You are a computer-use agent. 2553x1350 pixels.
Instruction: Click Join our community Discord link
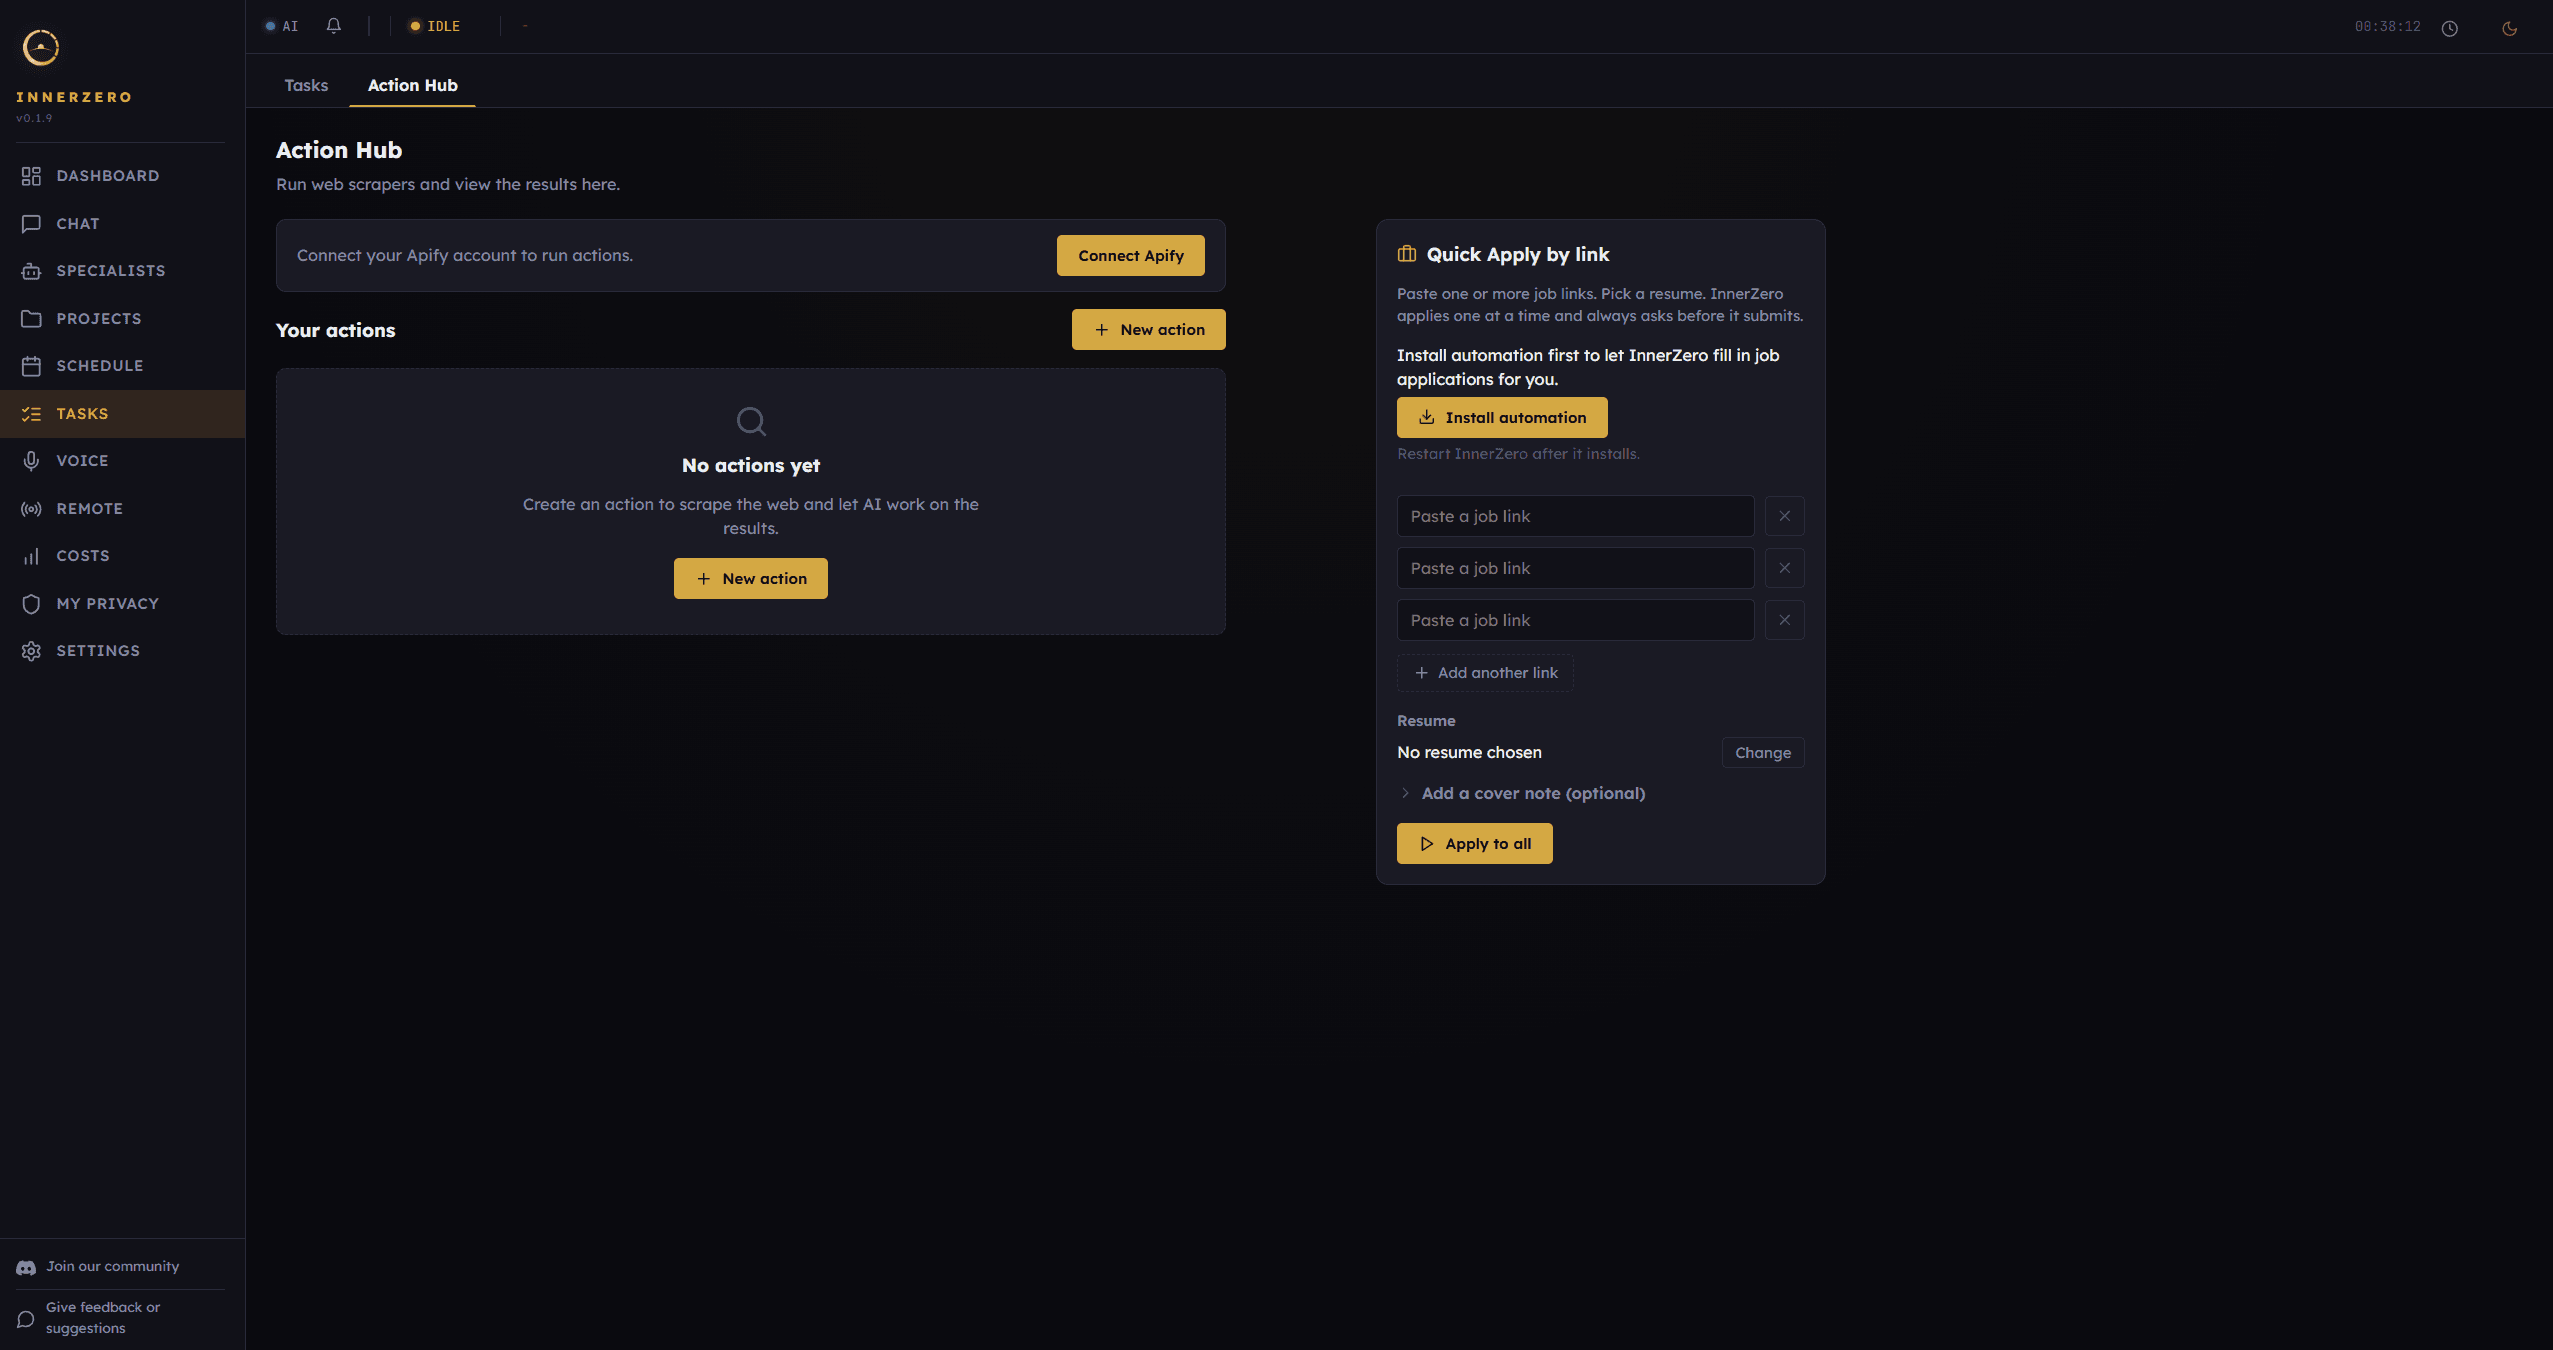[98, 1267]
